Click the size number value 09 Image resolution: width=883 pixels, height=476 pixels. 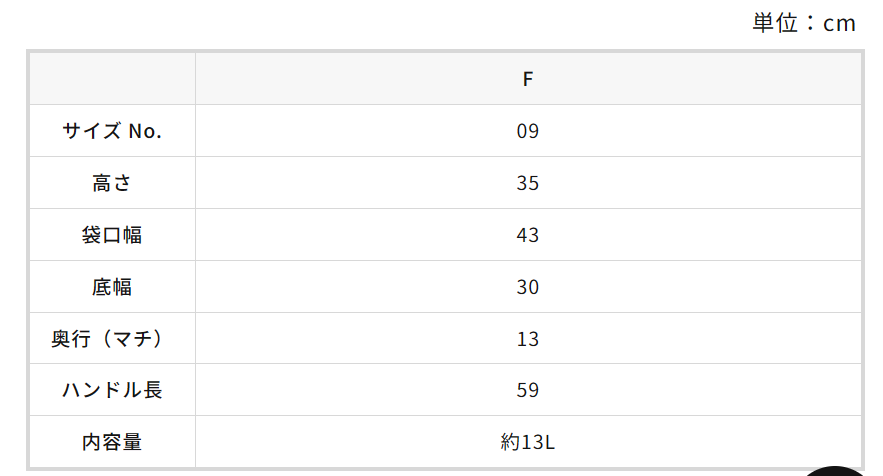(528, 131)
